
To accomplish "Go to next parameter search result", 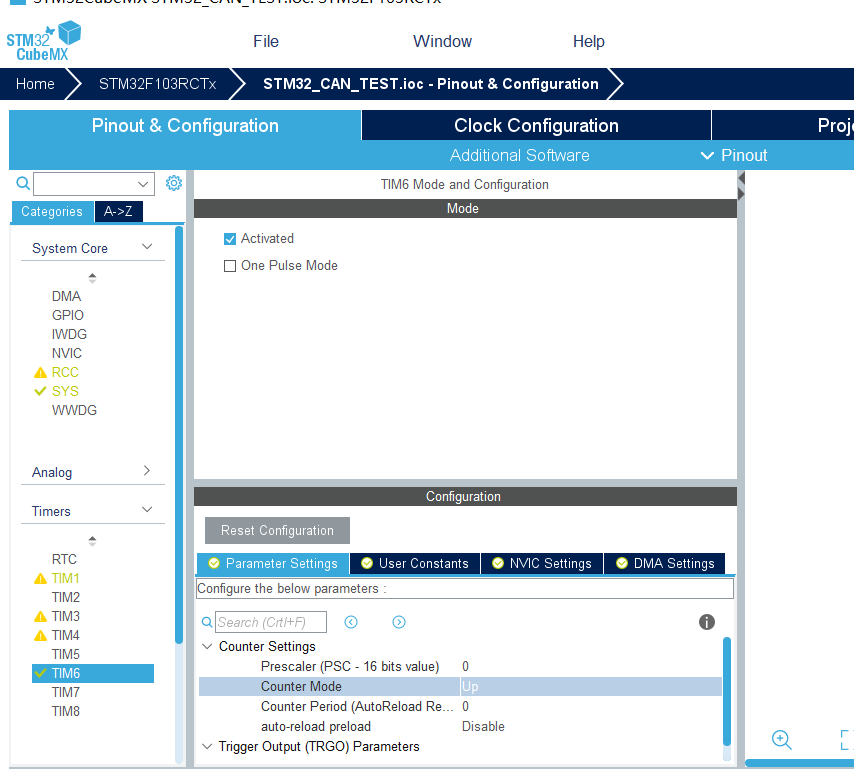I will click(399, 622).
